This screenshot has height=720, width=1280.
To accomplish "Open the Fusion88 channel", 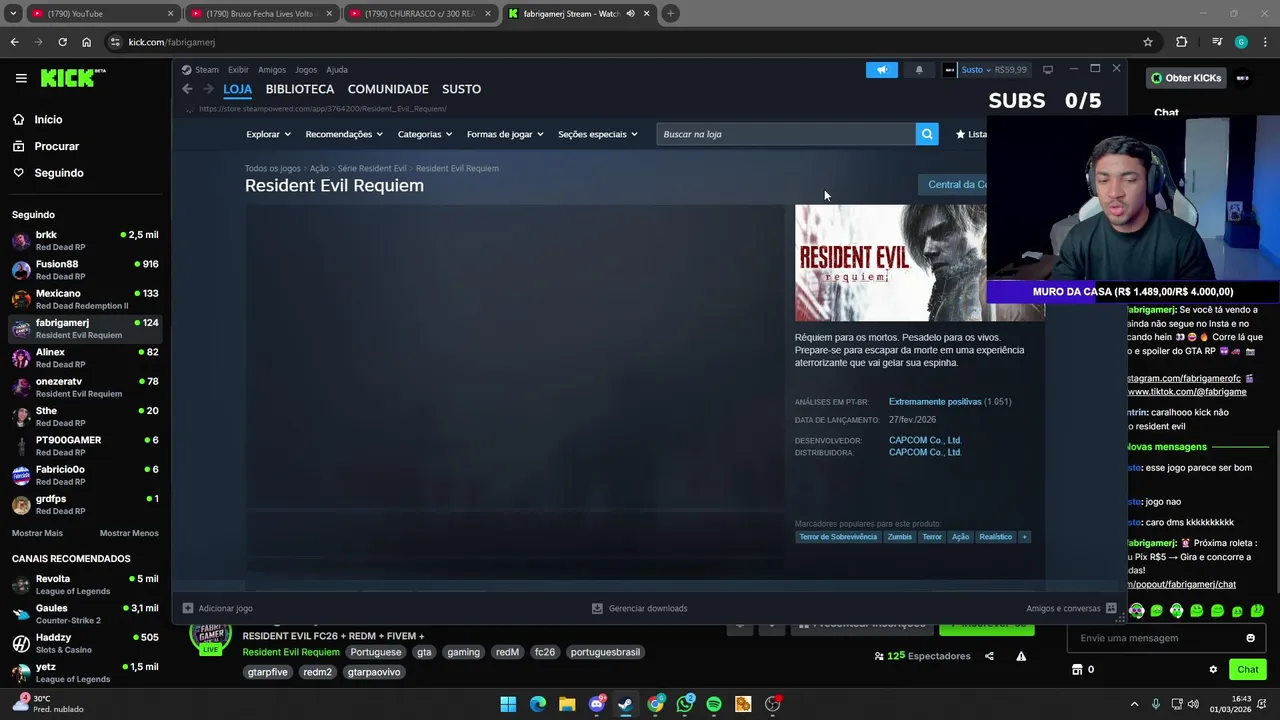I will coord(85,270).
